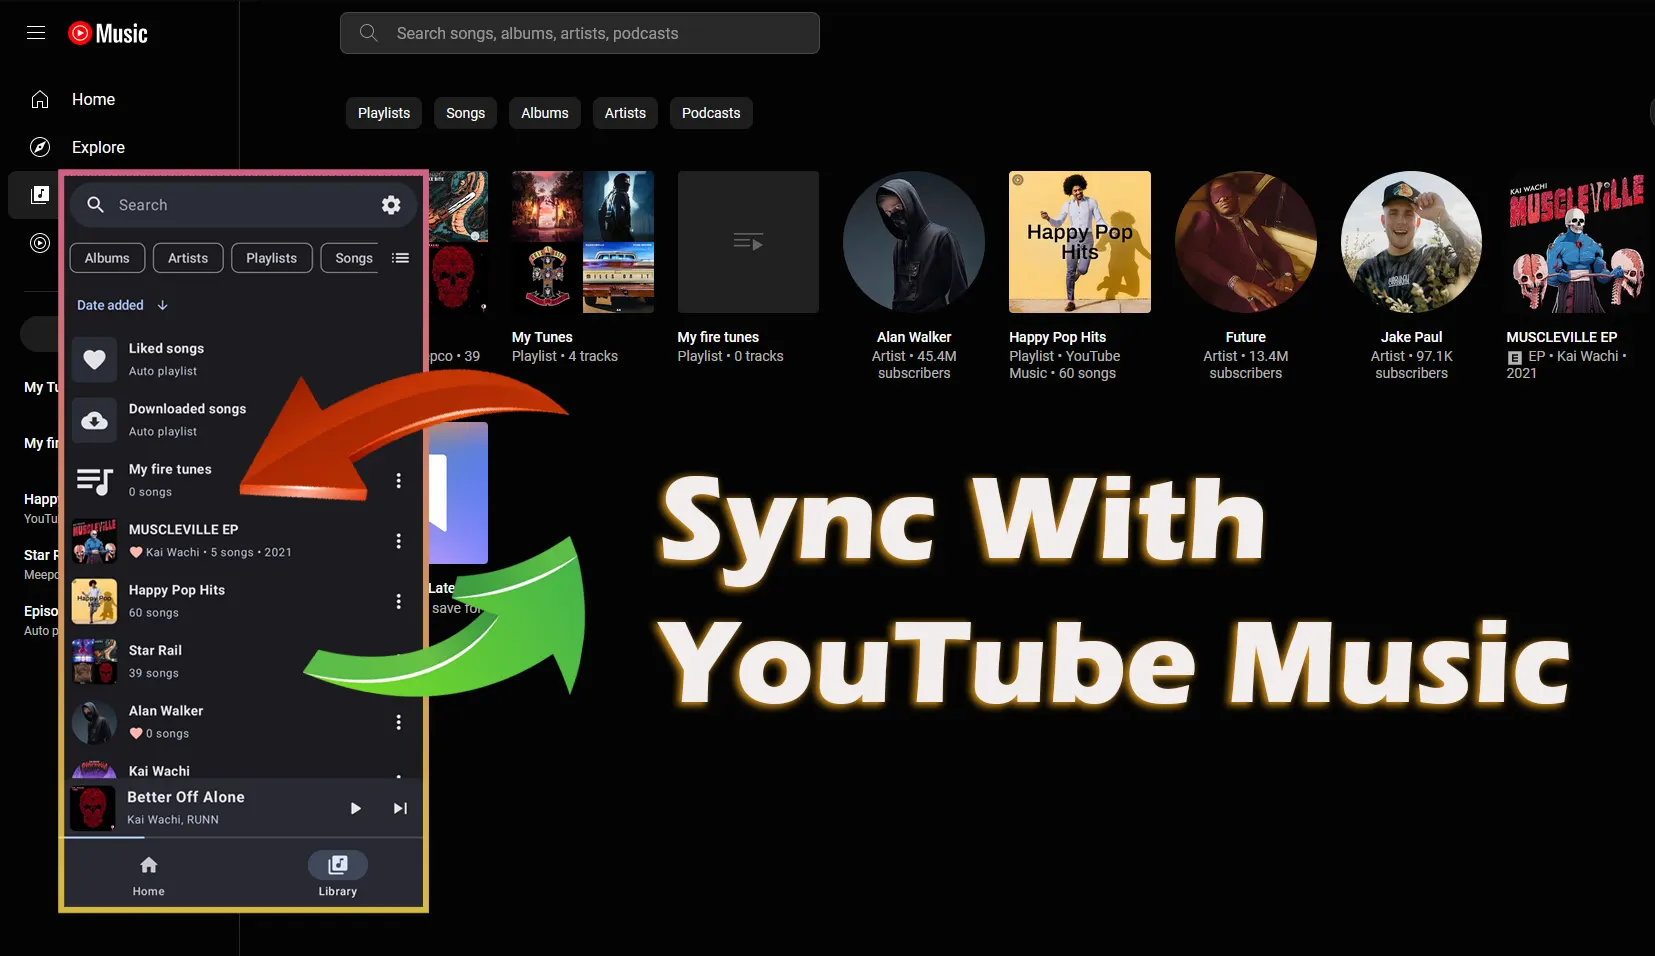Click the YouTube Music logo
The height and width of the screenshot is (956, 1655).
[x=108, y=33]
